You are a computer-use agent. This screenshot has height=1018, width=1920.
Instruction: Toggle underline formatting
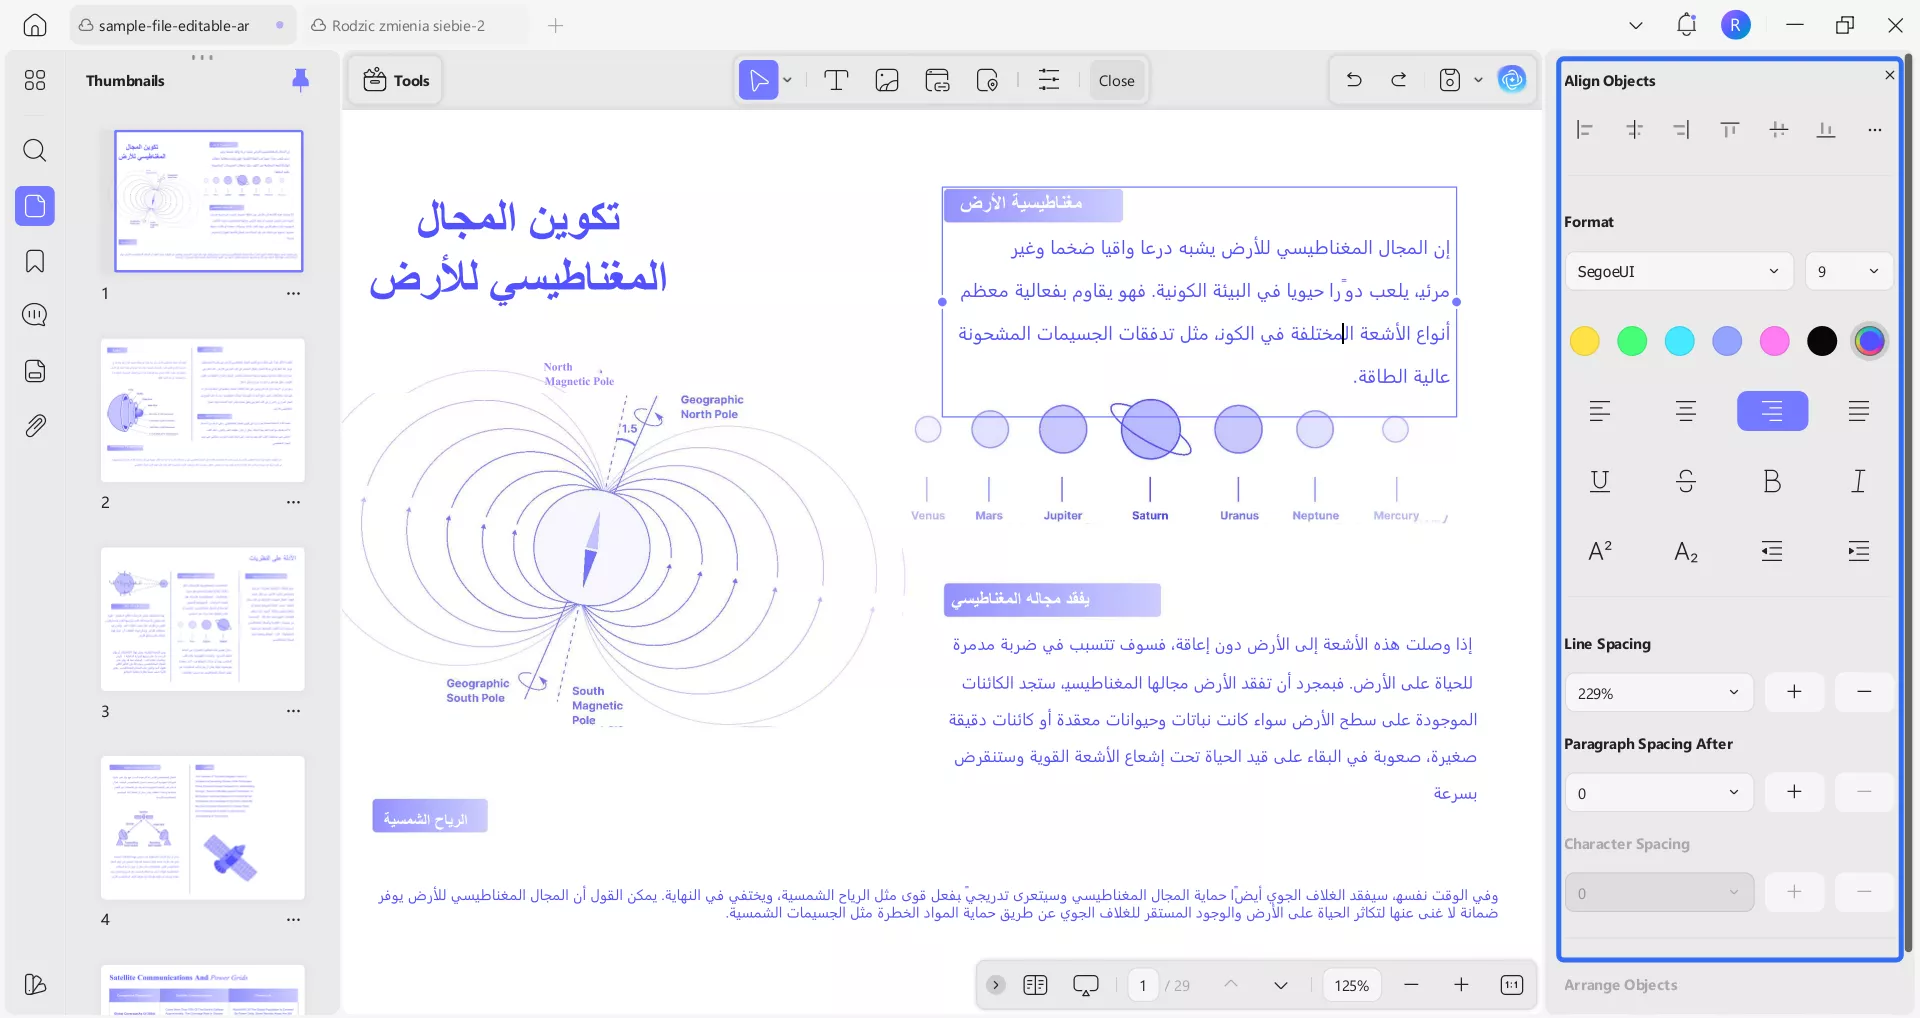[x=1599, y=481]
